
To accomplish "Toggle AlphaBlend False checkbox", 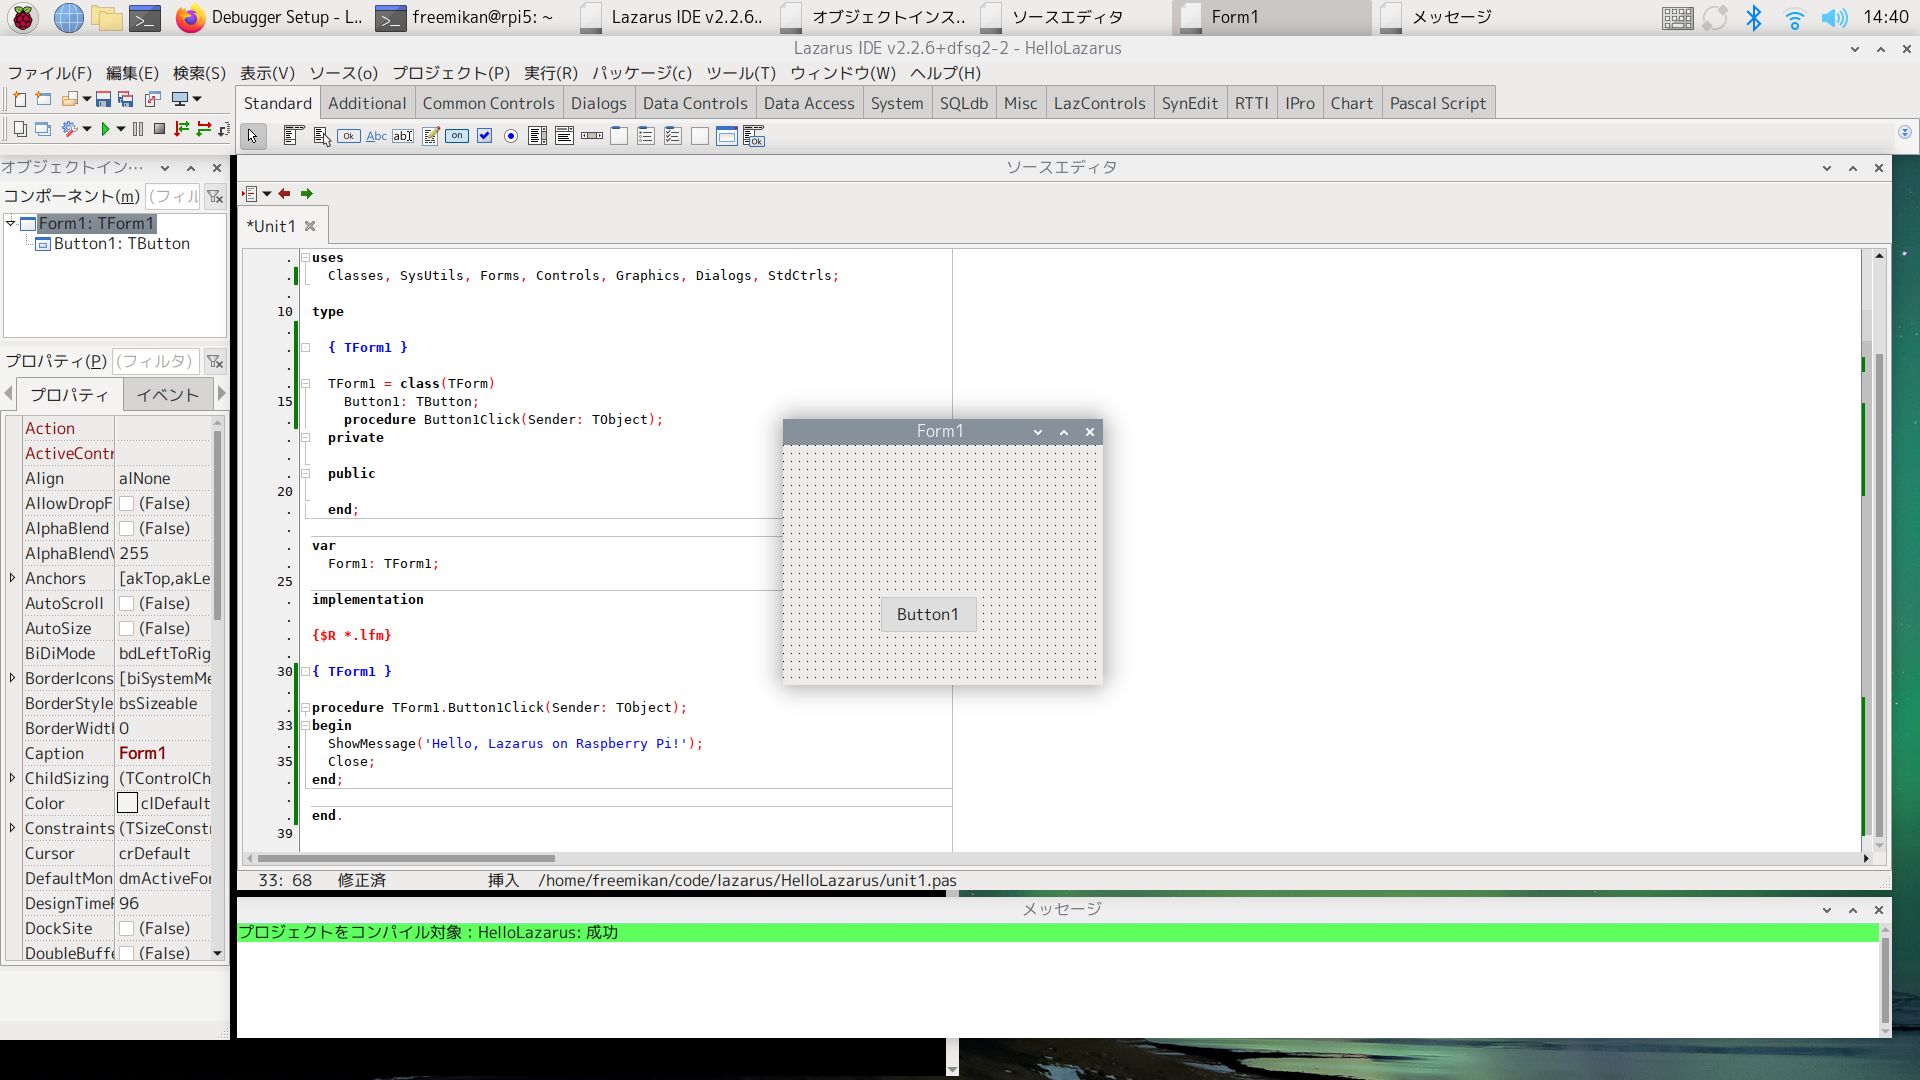I will point(127,529).
